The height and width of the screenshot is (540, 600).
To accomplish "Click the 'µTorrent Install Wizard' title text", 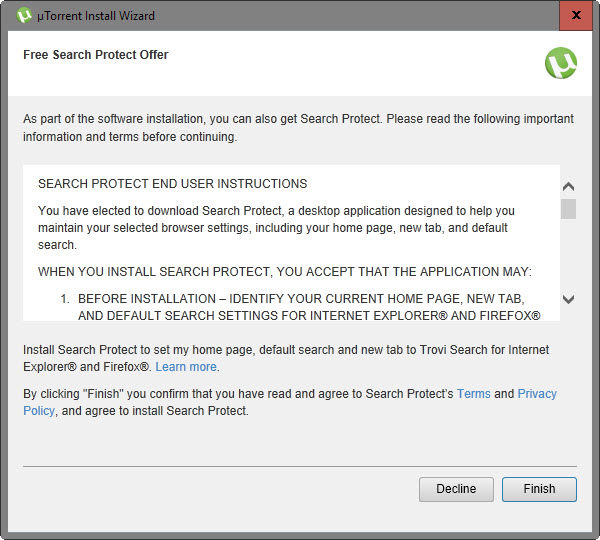I will [x=96, y=16].
